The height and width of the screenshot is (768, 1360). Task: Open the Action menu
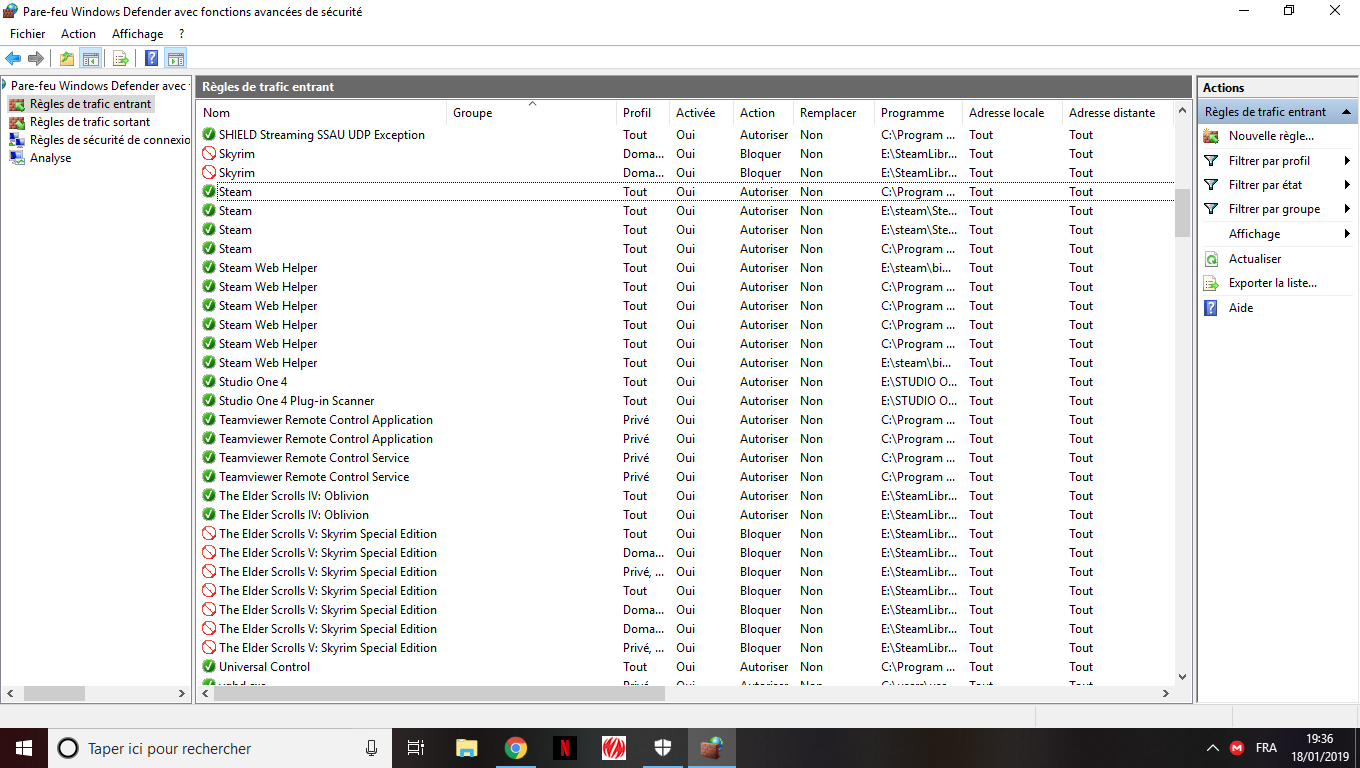pos(78,34)
